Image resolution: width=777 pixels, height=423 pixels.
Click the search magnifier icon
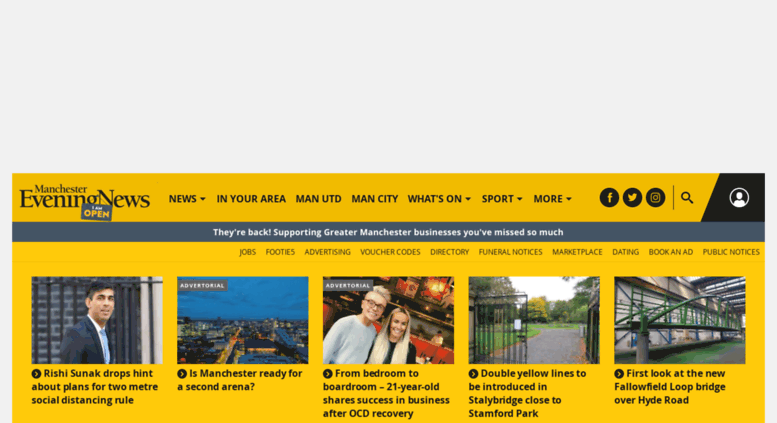click(687, 198)
